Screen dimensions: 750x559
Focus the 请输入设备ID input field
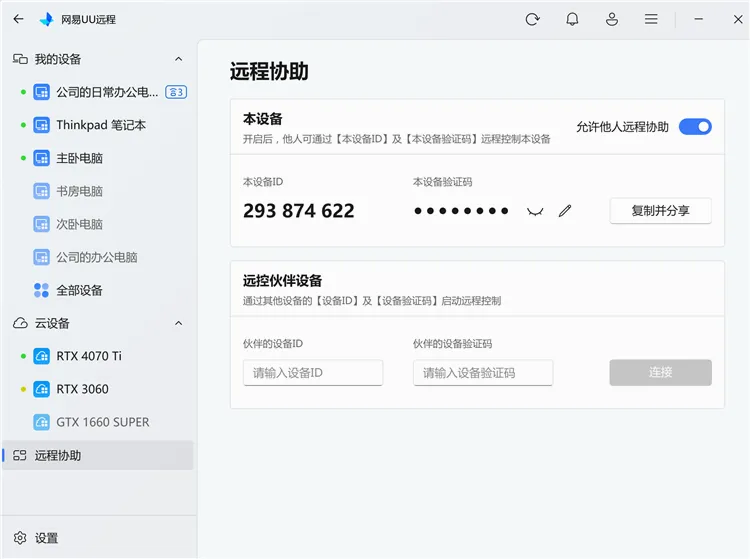point(313,373)
